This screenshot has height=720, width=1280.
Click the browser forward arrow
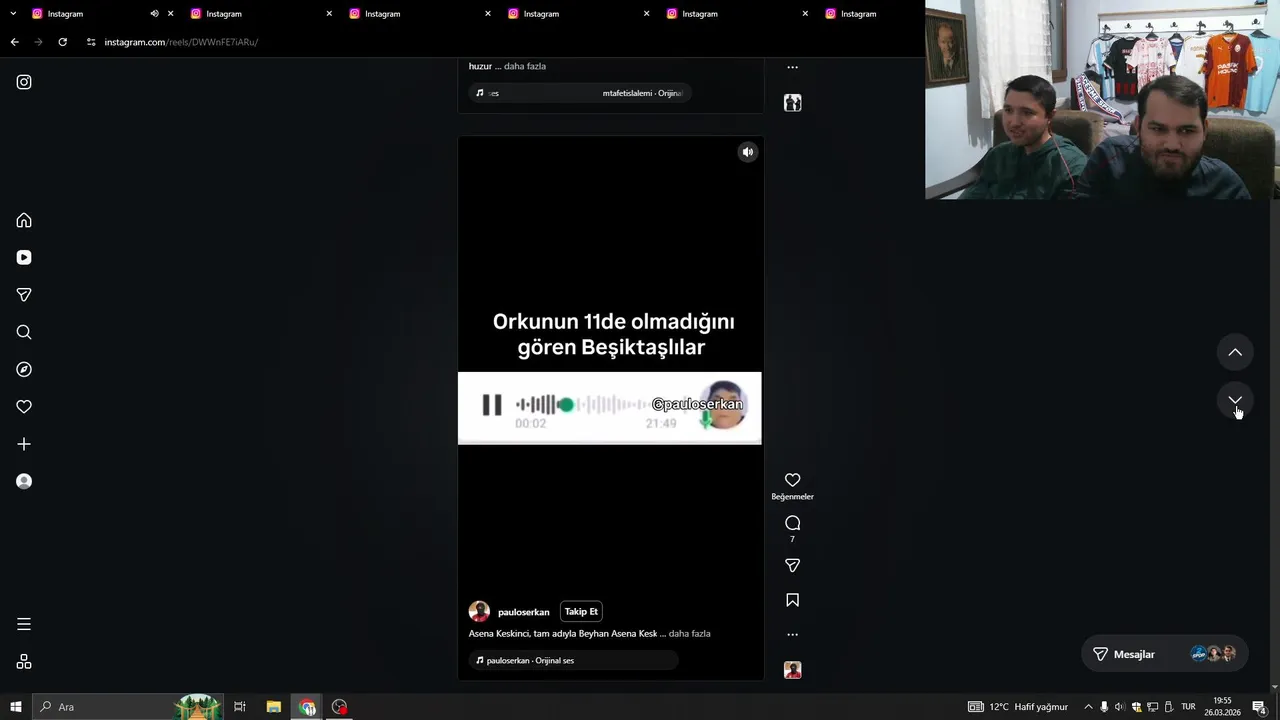click(x=38, y=42)
